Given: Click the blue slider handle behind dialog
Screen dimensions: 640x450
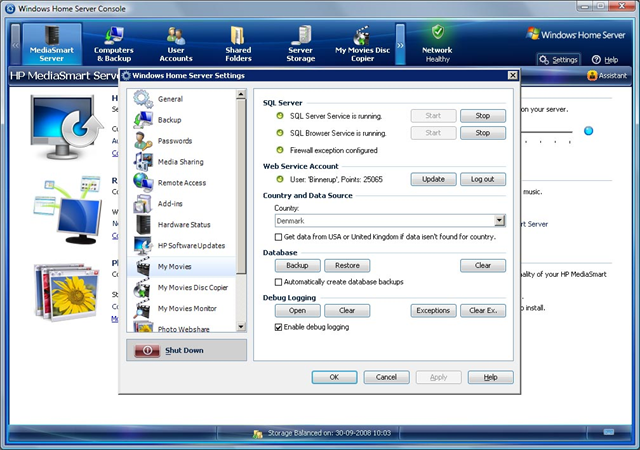Looking at the screenshot, I should click(588, 131).
